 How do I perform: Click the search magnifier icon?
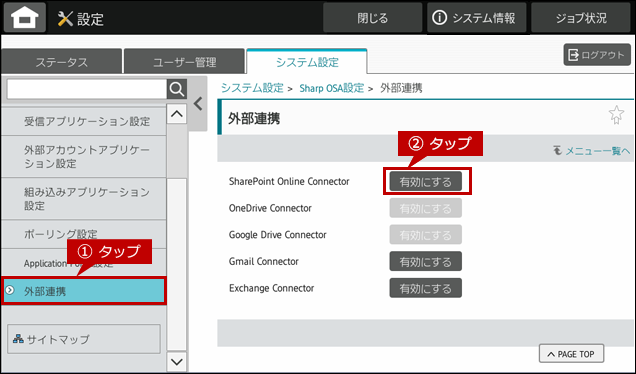(177, 89)
